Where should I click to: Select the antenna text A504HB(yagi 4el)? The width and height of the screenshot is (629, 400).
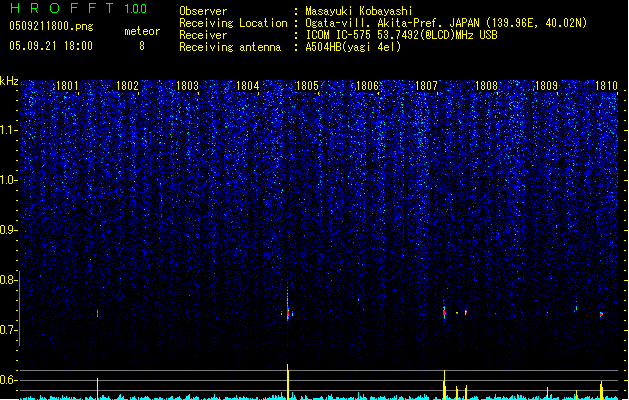(x=353, y=47)
